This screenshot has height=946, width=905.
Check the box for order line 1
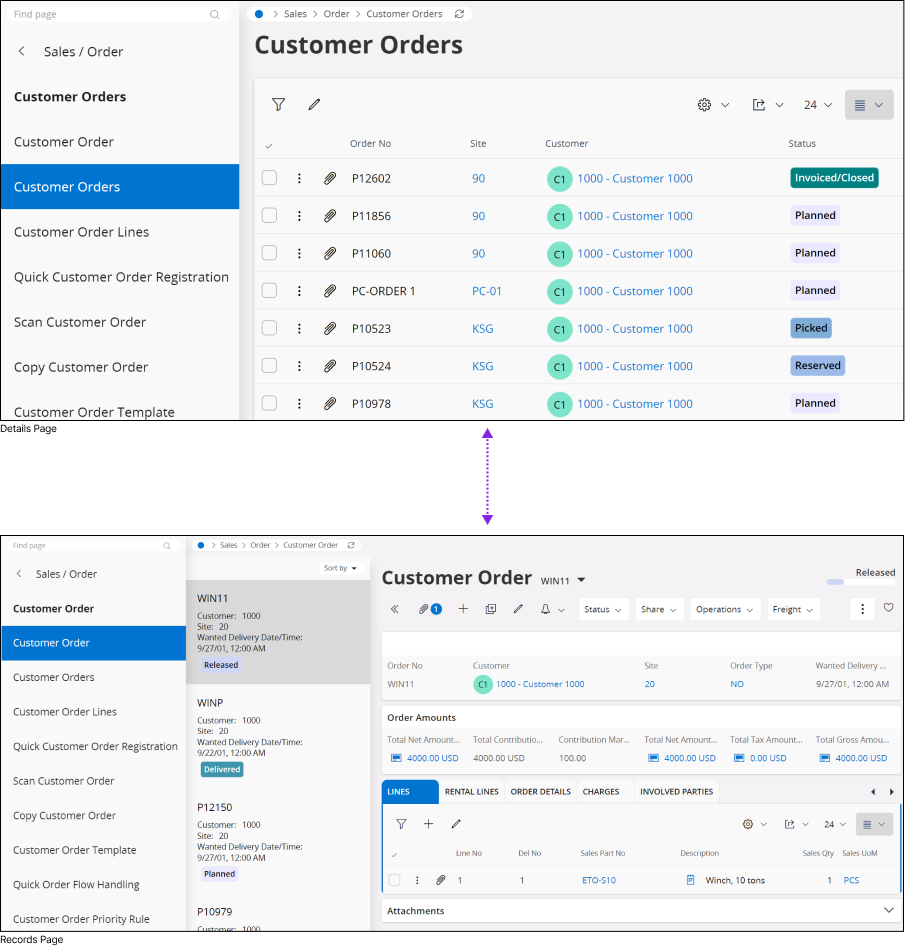[394, 880]
